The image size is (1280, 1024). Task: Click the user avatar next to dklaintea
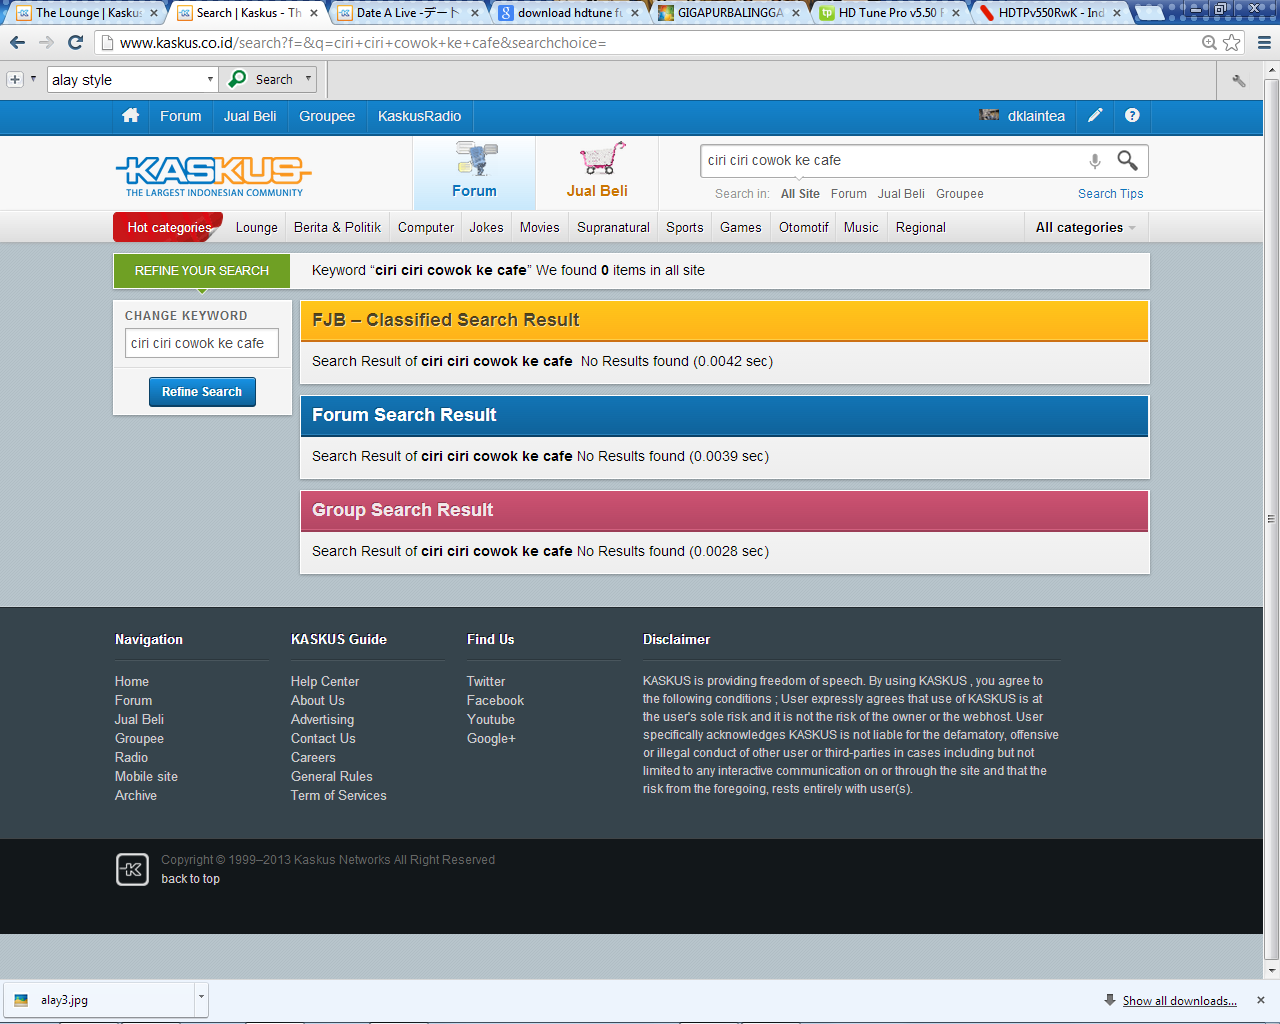pyautogui.click(x=989, y=115)
